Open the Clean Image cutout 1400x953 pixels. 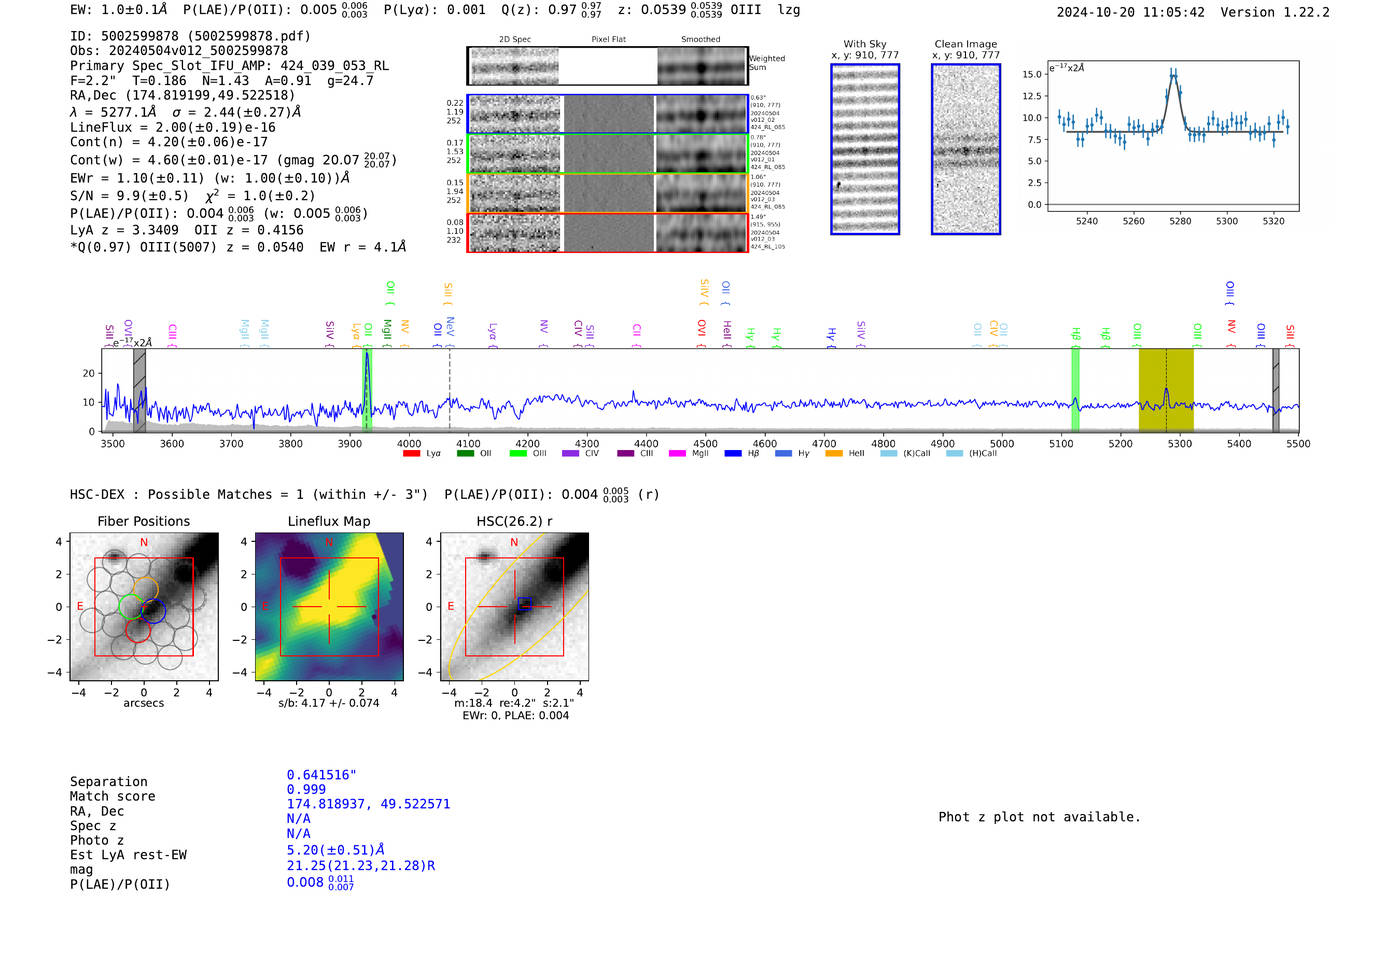pyautogui.click(x=966, y=149)
